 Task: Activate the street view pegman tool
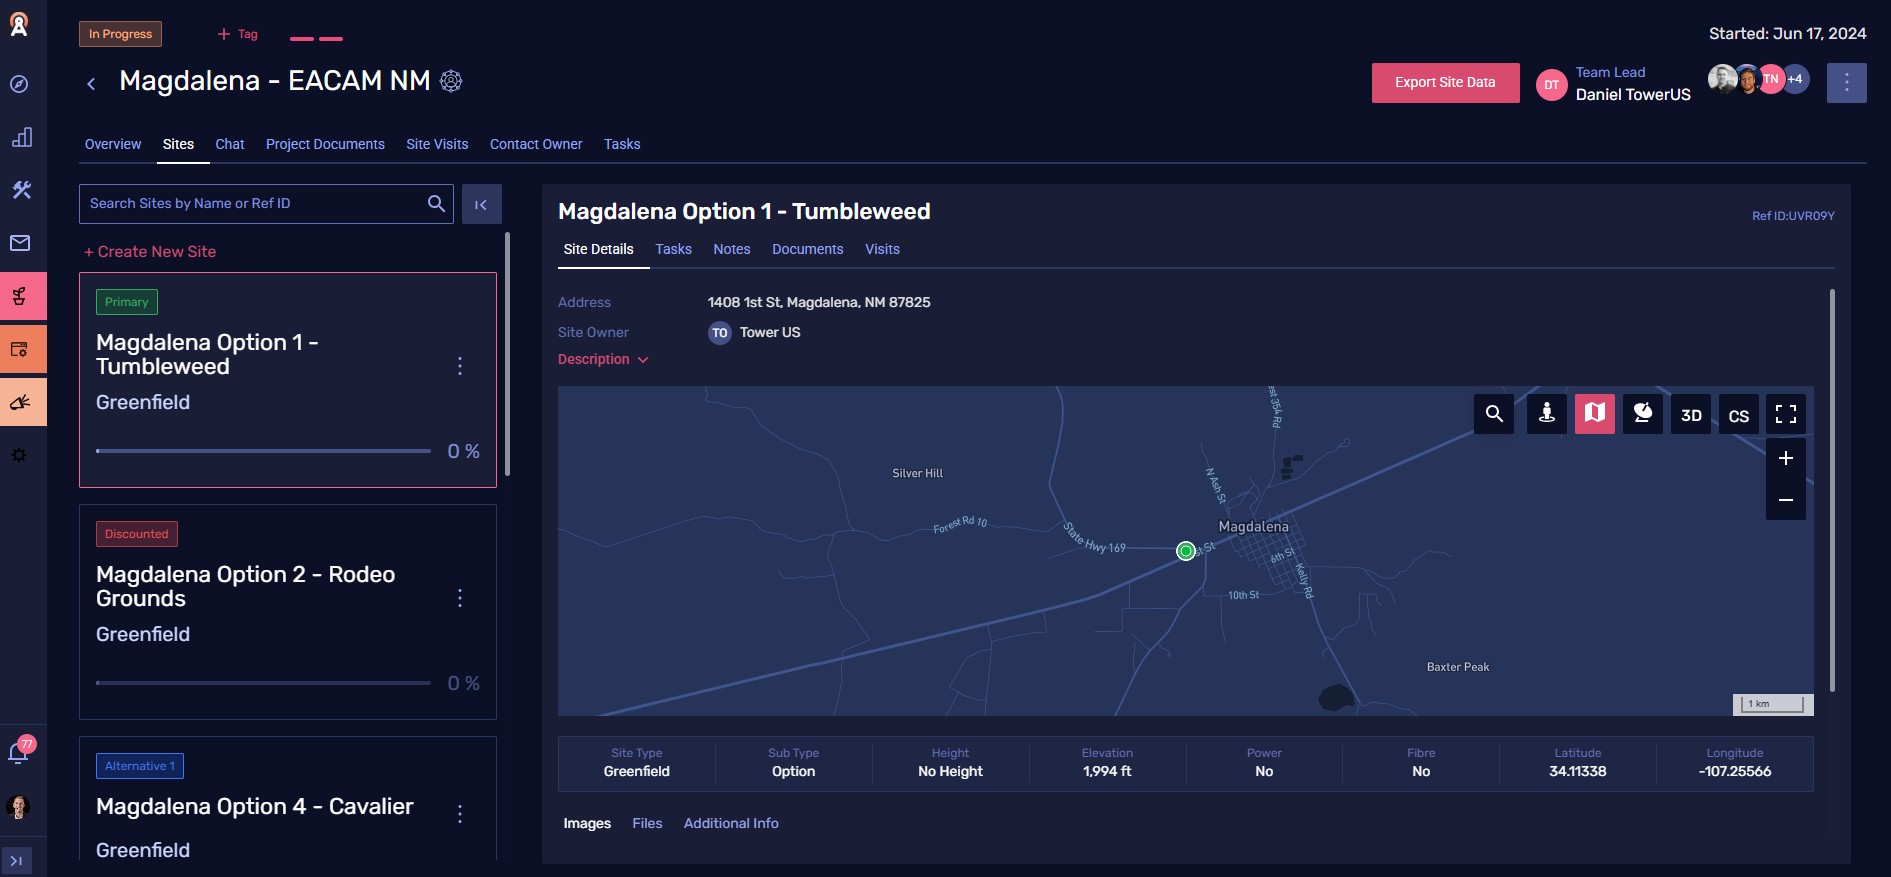(1546, 414)
